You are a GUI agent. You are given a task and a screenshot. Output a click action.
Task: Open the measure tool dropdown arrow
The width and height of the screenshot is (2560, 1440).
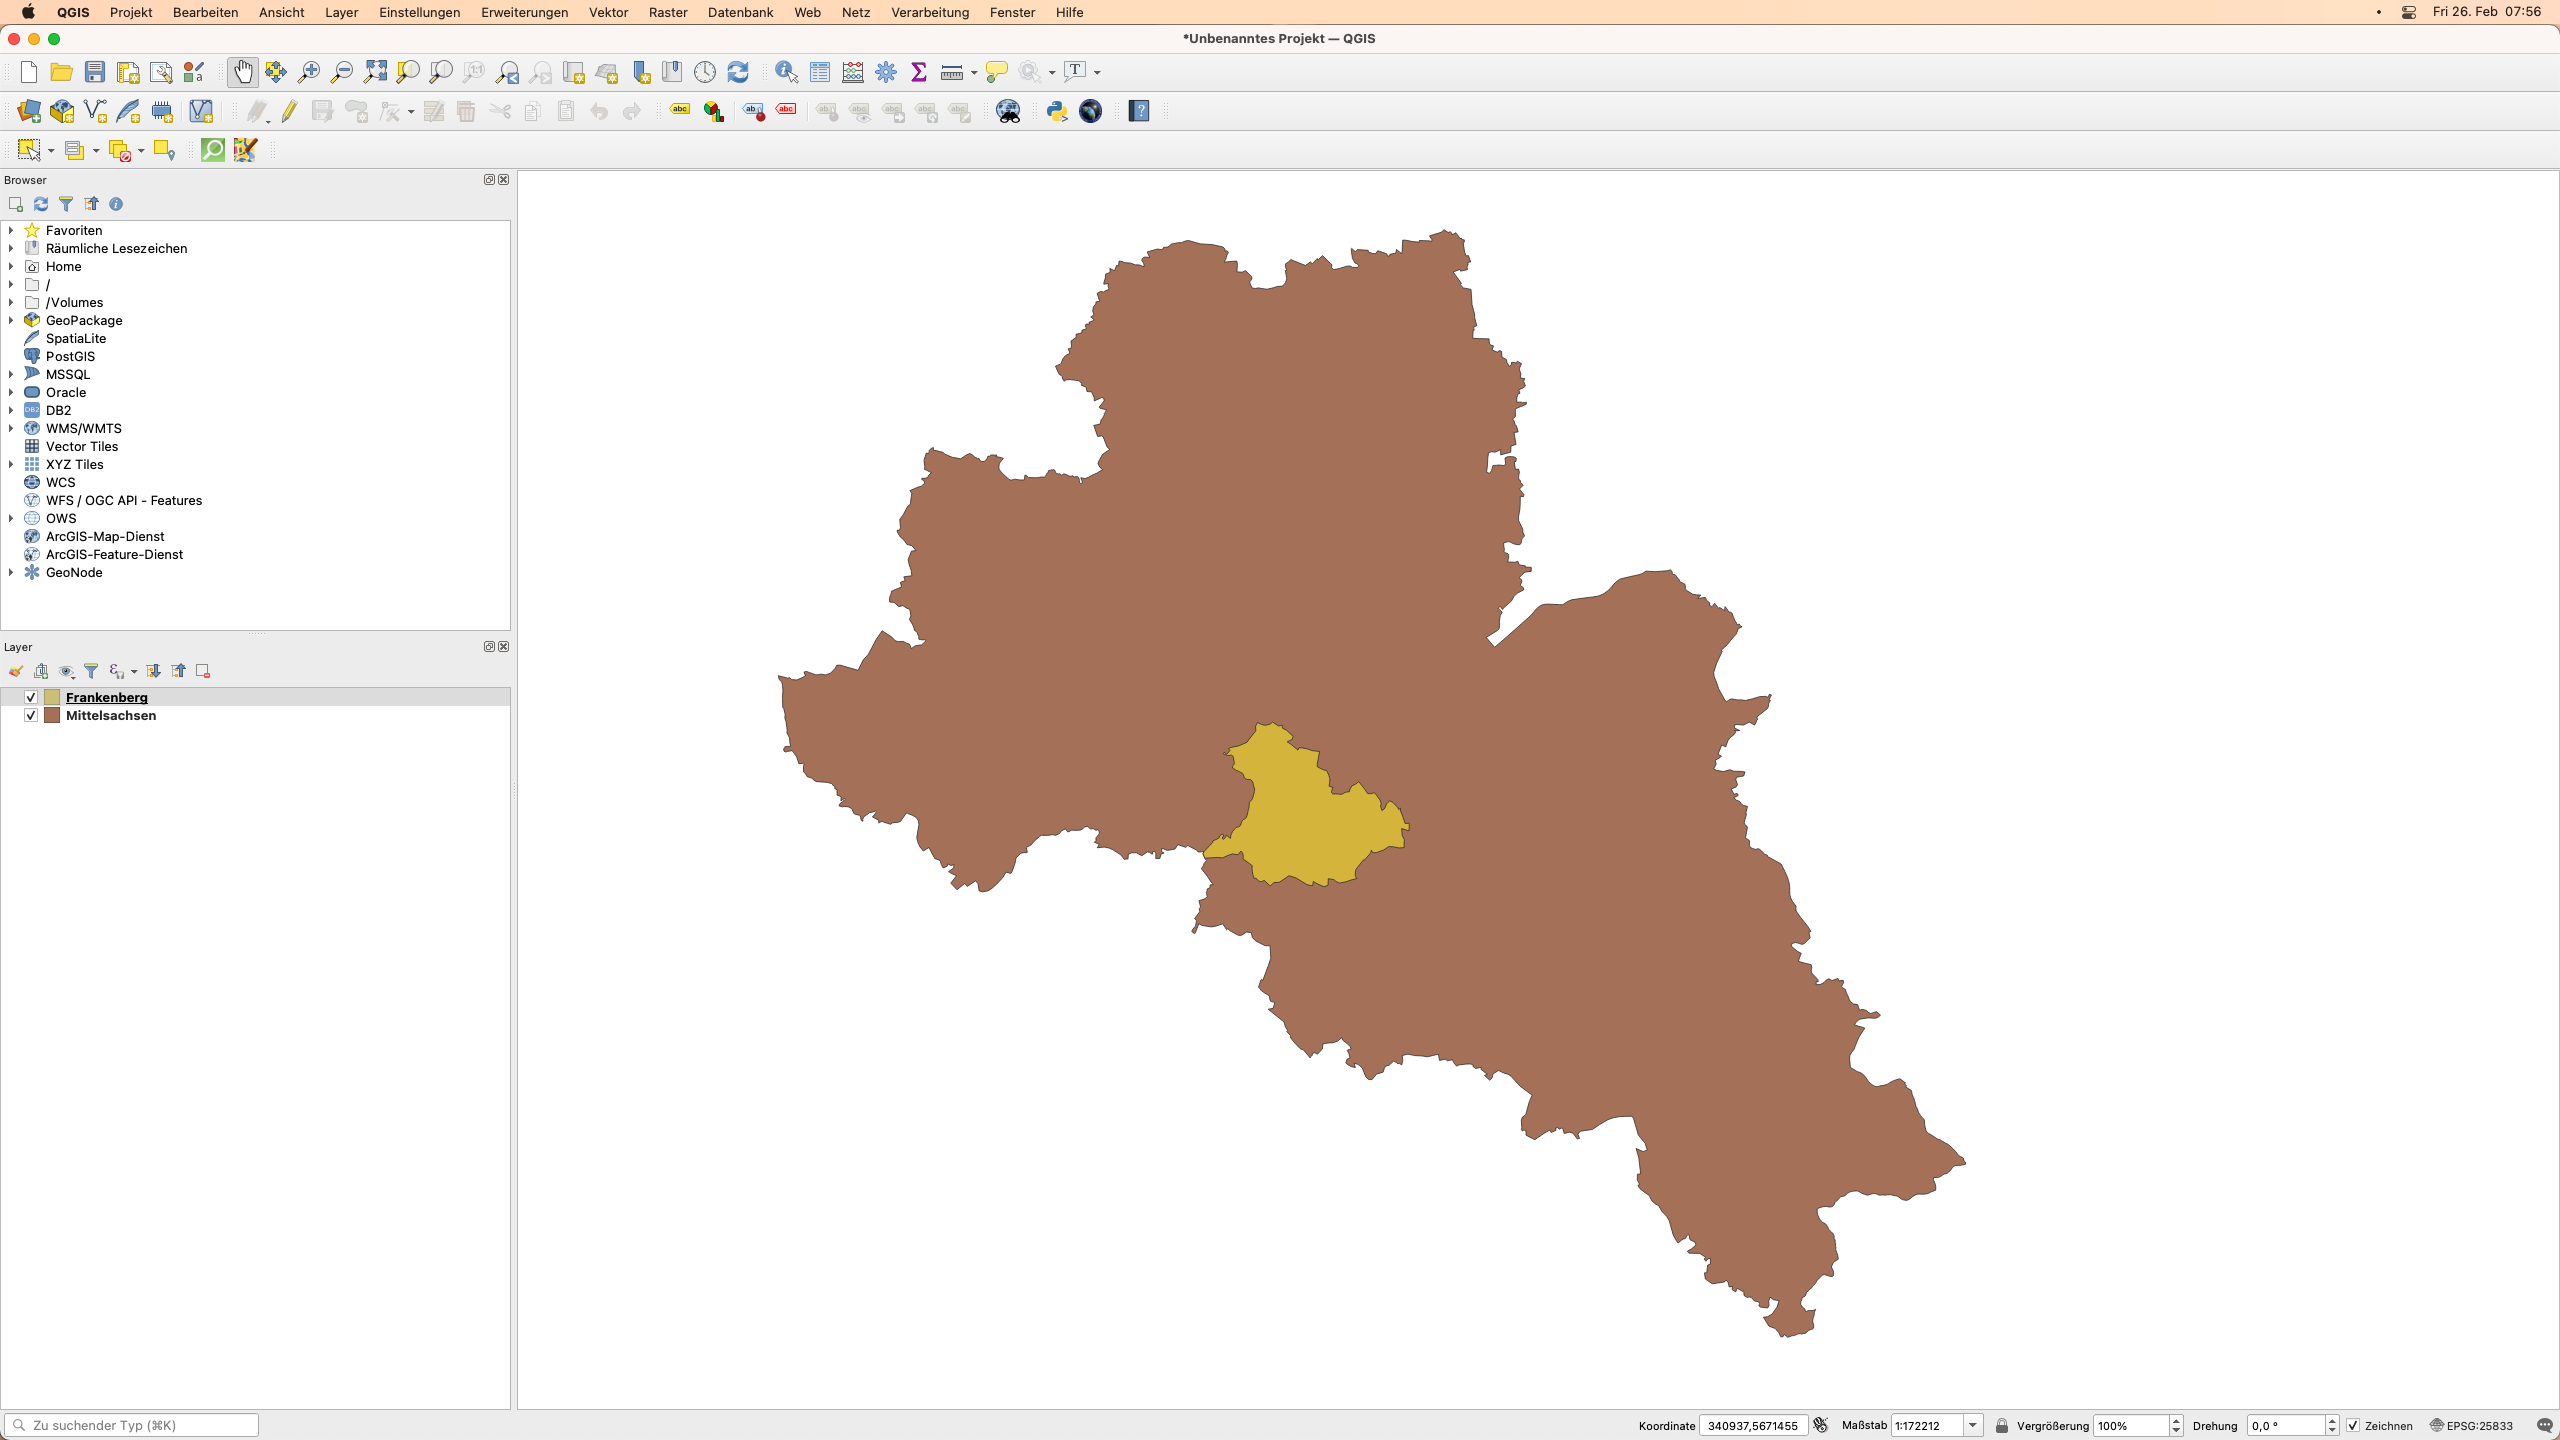(974, 72)
